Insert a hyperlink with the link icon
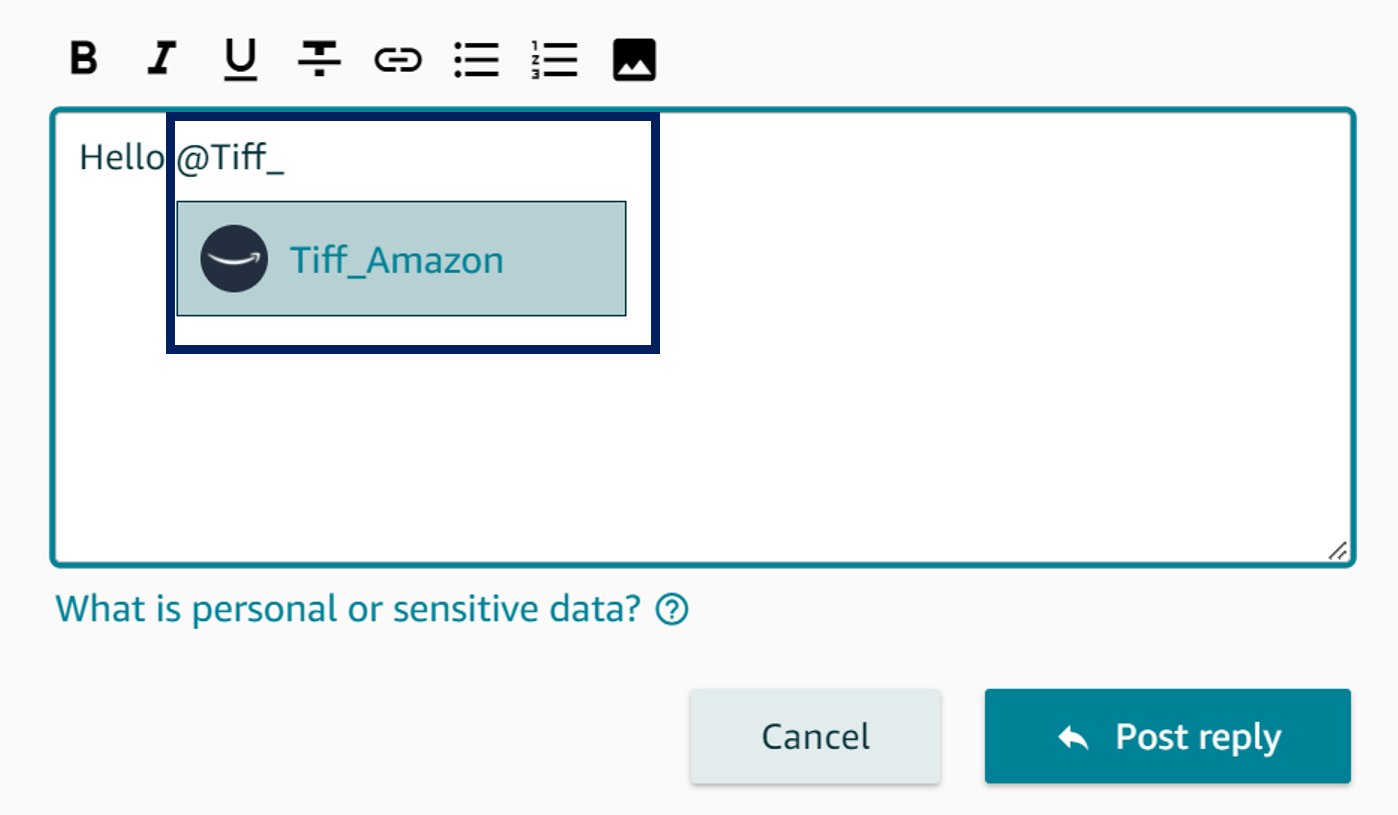Screen dimensions: 1398x815 398,61
